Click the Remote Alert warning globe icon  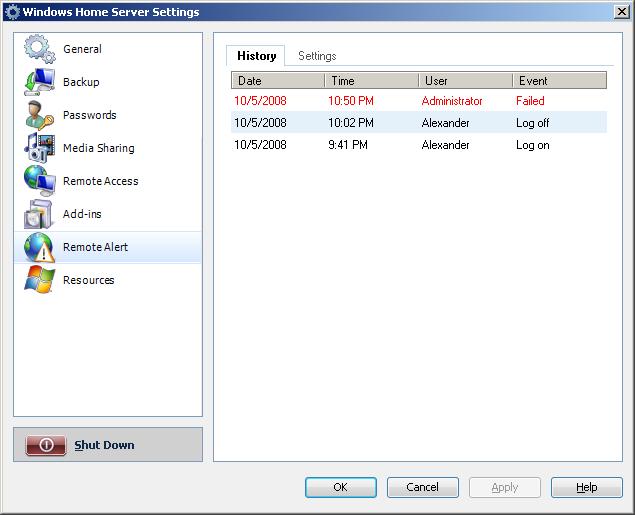39,247
